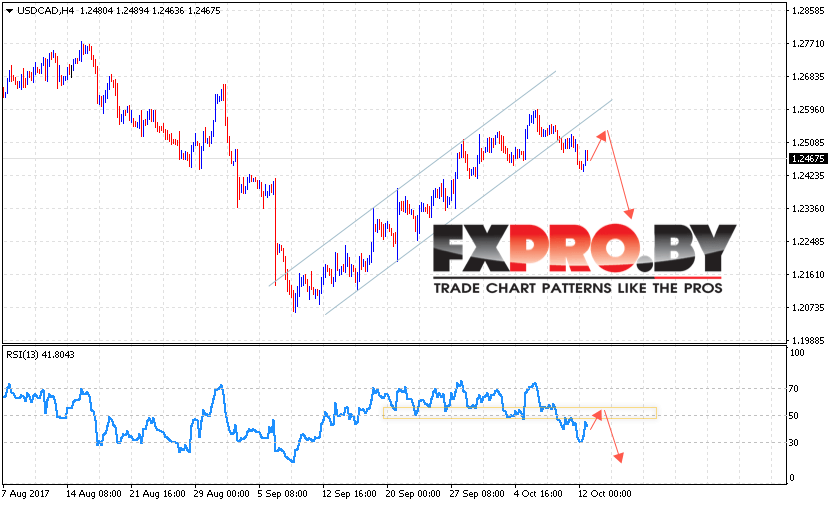Click the 1.20735 price axis label
The width and height of the screenshot is (829, 505).
(808, 307)
